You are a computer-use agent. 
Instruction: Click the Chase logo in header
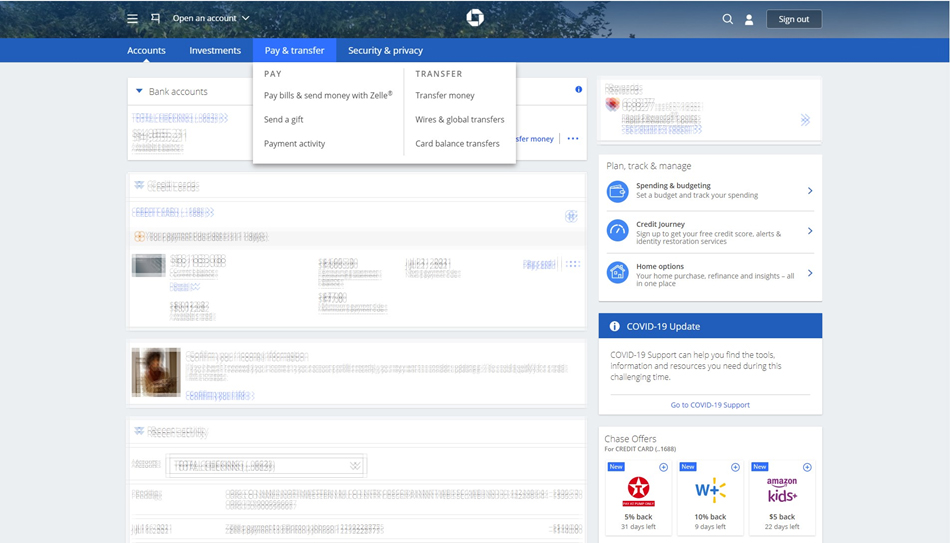pyautogui.click(x=475, y=18)
